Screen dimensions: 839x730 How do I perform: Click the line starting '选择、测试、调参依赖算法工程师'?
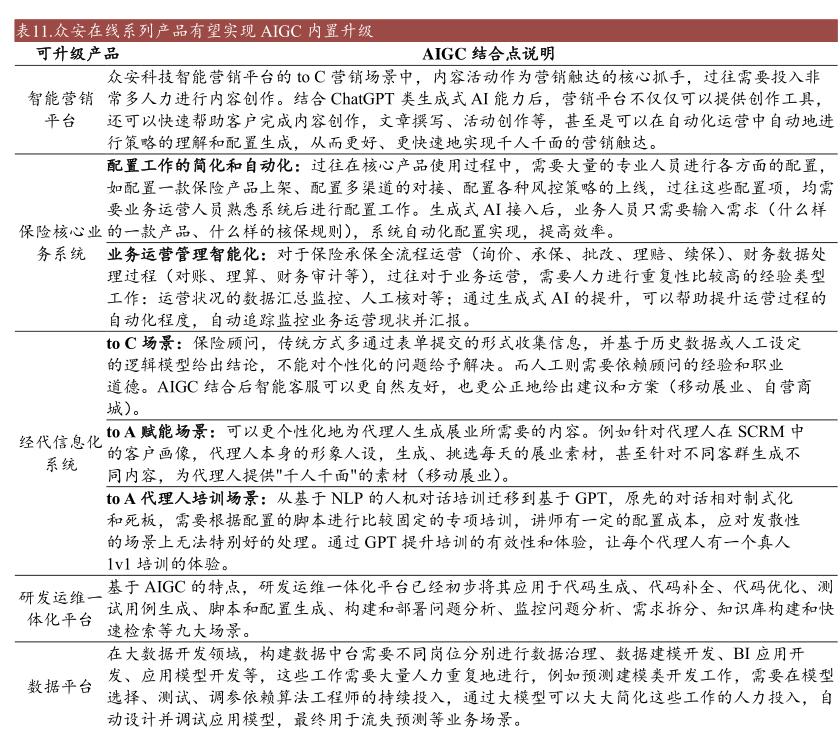(x=470, y=697)
